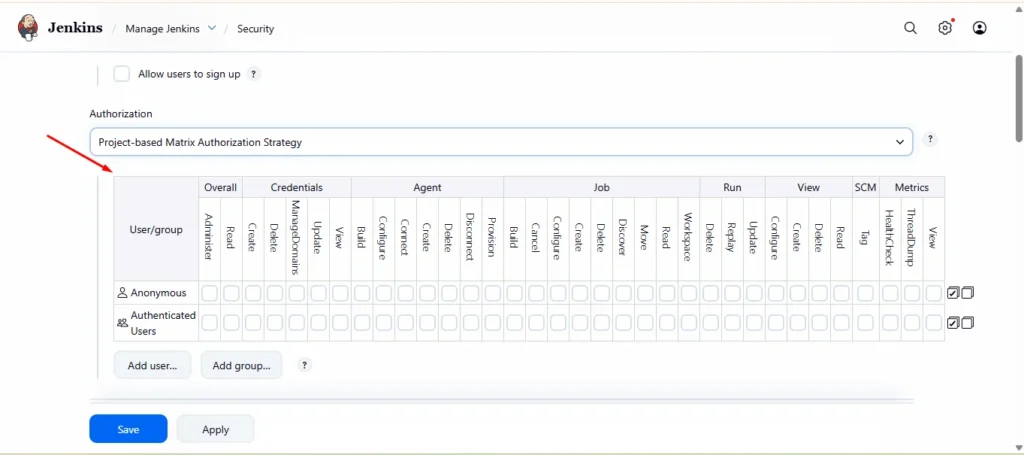The height and width of the screenshot is (455, 1024).
Task: Enable Allow users to sign up checkbox
Action: pos(122,74)
